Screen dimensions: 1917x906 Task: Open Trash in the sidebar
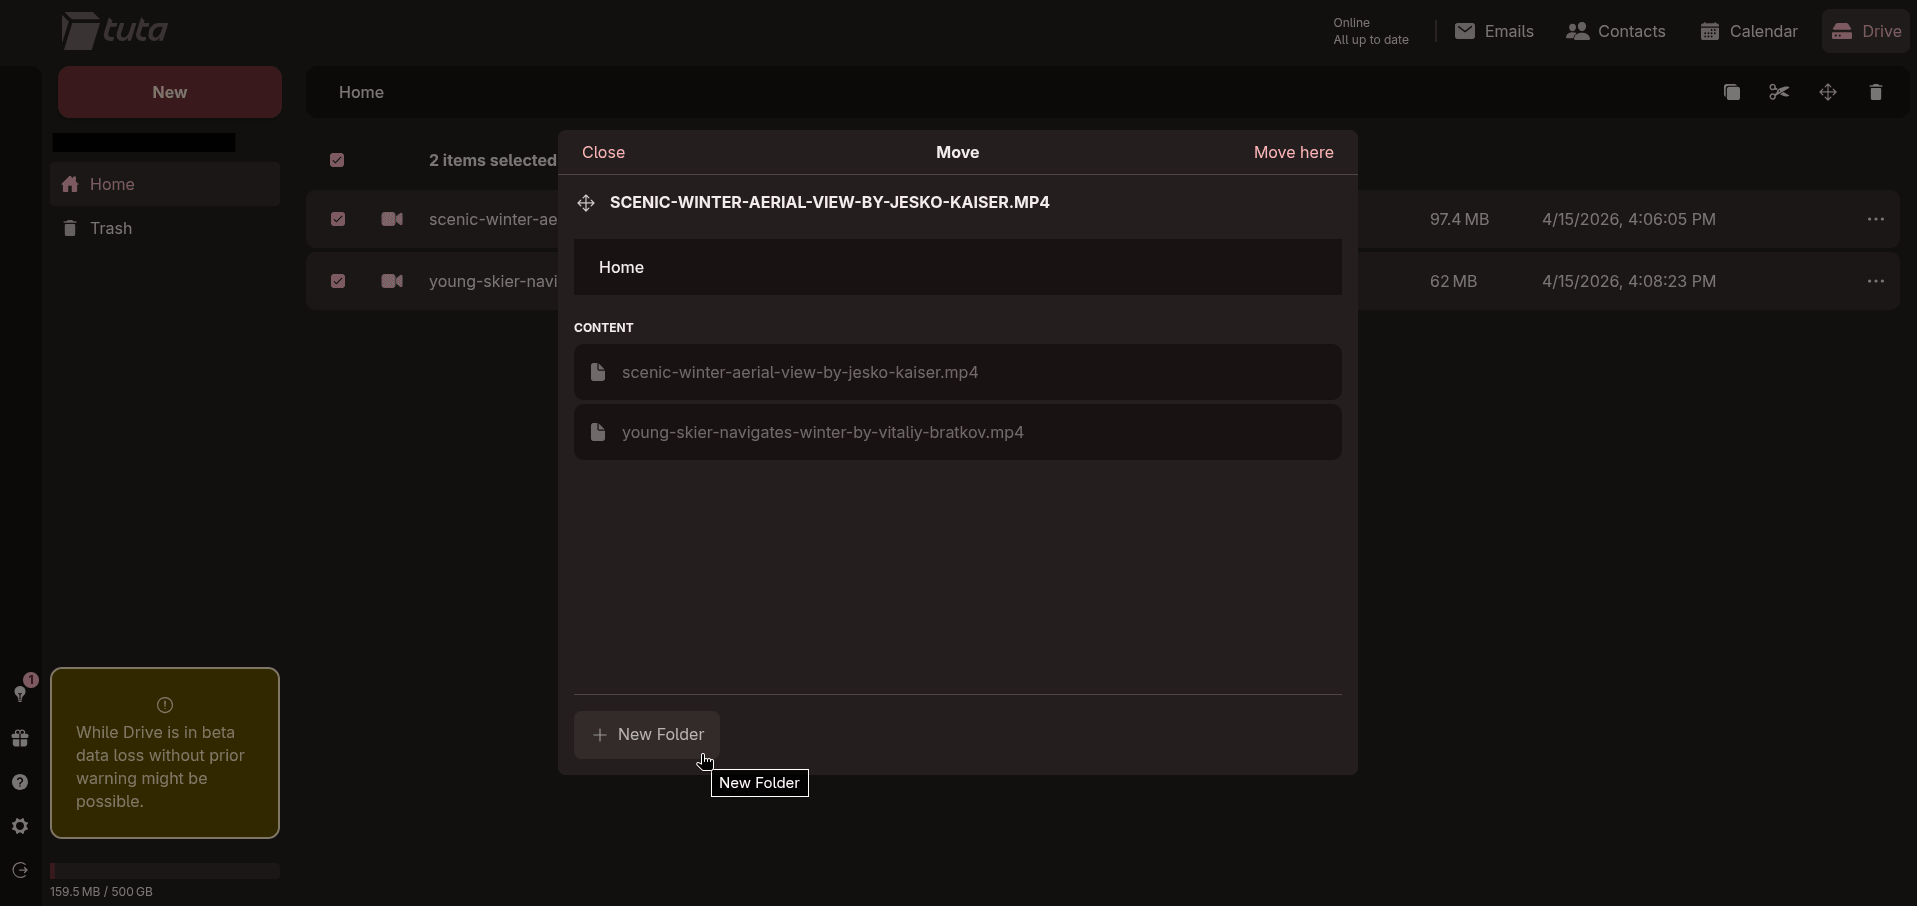pos(111,228)
